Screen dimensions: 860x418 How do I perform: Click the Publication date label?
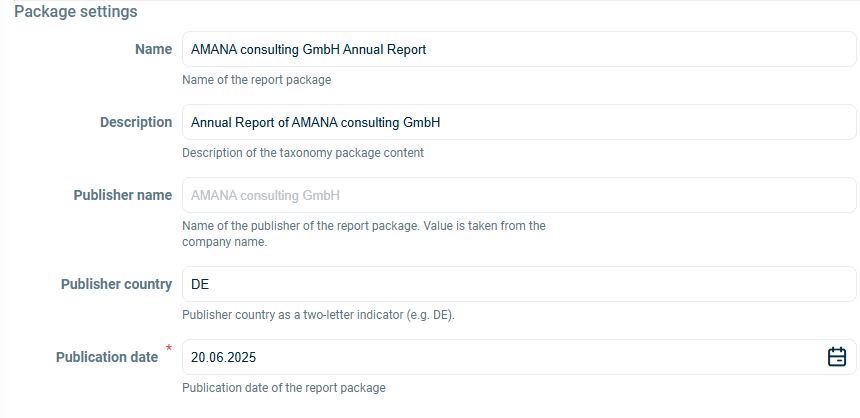107,357
